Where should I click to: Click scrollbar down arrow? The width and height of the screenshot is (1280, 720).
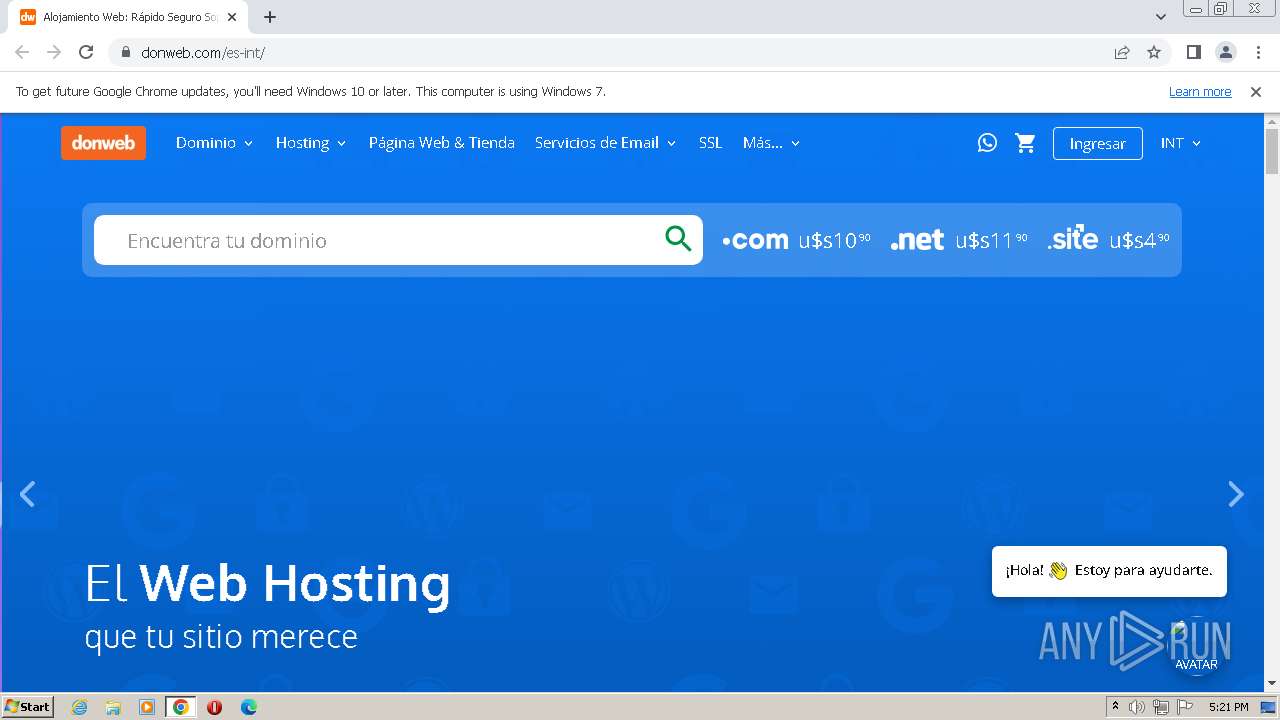click(x=1272, y=684)
